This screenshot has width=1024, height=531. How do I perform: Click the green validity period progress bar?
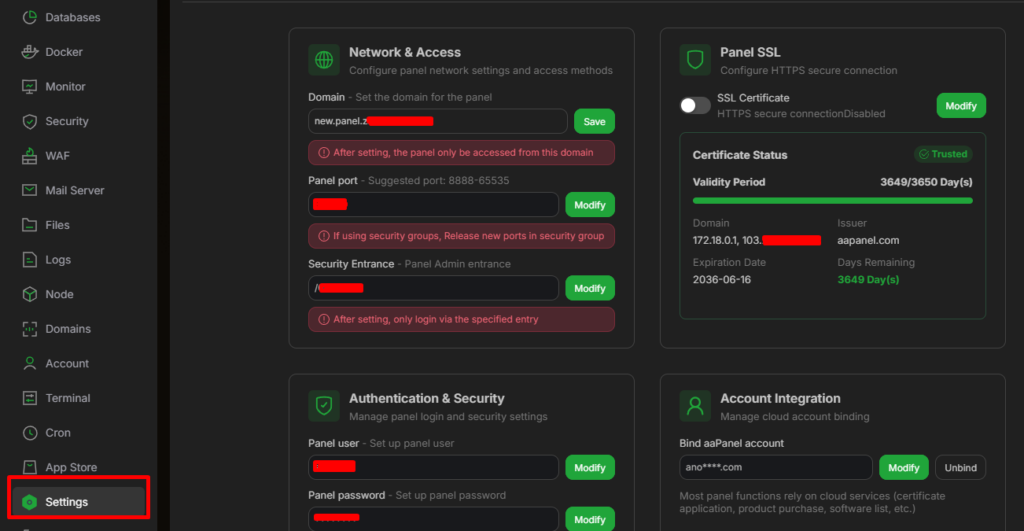click(x=833, y=201)
